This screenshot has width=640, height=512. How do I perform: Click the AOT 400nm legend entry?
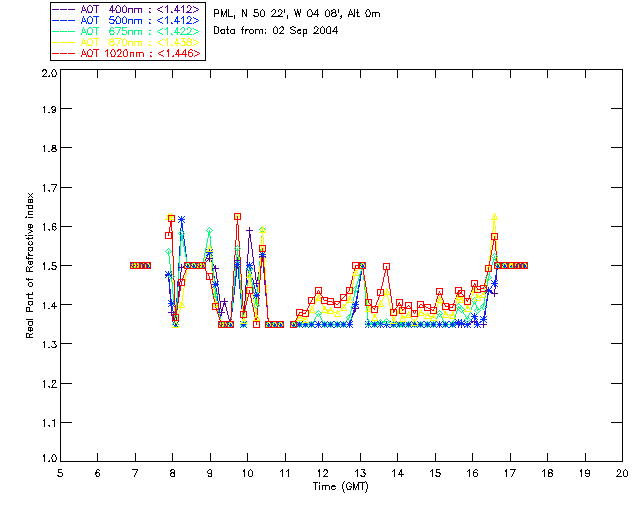coord(126,9)
